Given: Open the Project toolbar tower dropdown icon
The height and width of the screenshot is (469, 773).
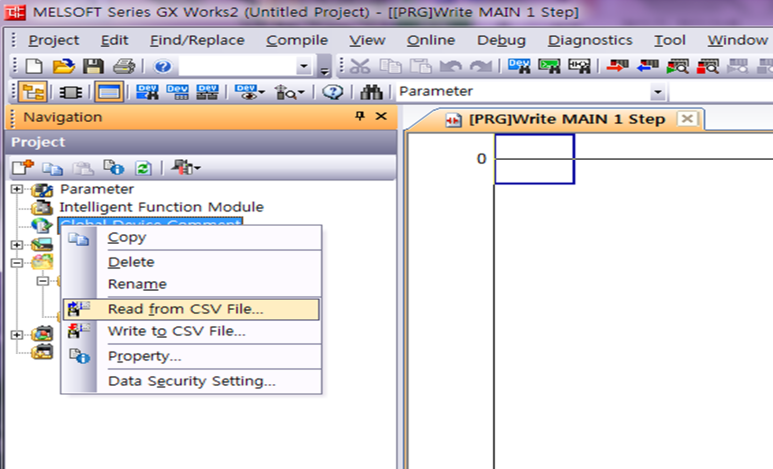Looking at the screenshot, I should coord(185,168).
